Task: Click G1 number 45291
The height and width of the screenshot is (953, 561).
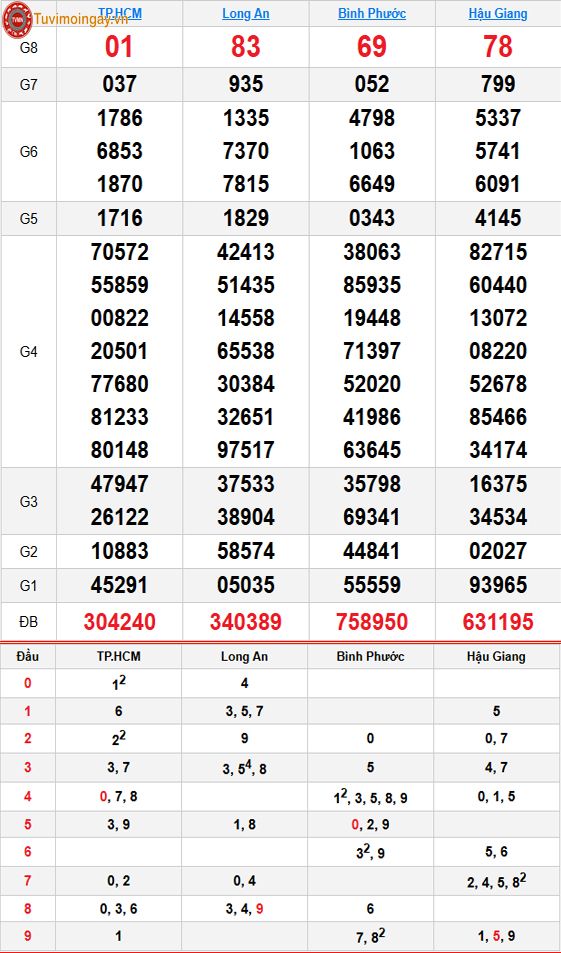Action: pyautogui.click(x=119, y=585)
